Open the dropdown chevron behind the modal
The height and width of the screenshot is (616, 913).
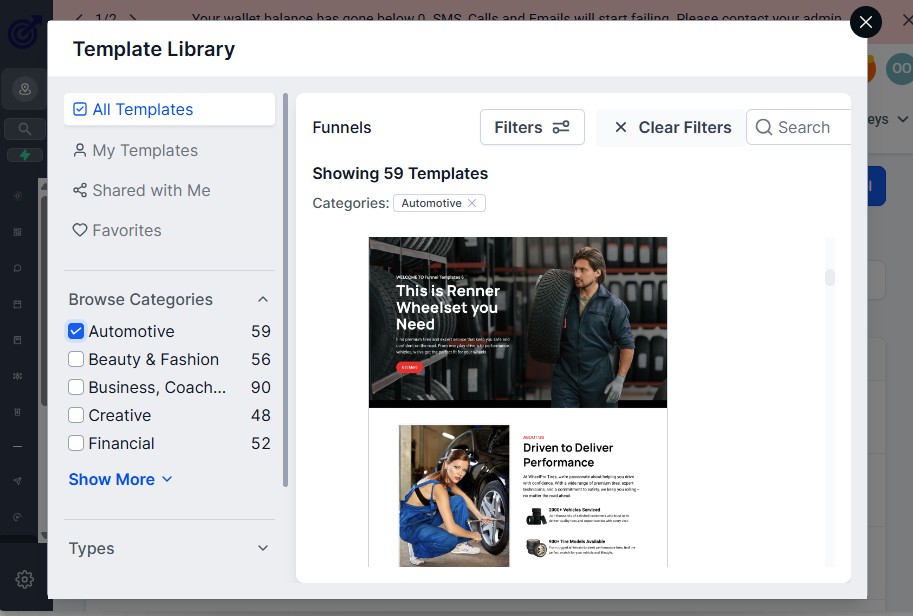(903, 119)
